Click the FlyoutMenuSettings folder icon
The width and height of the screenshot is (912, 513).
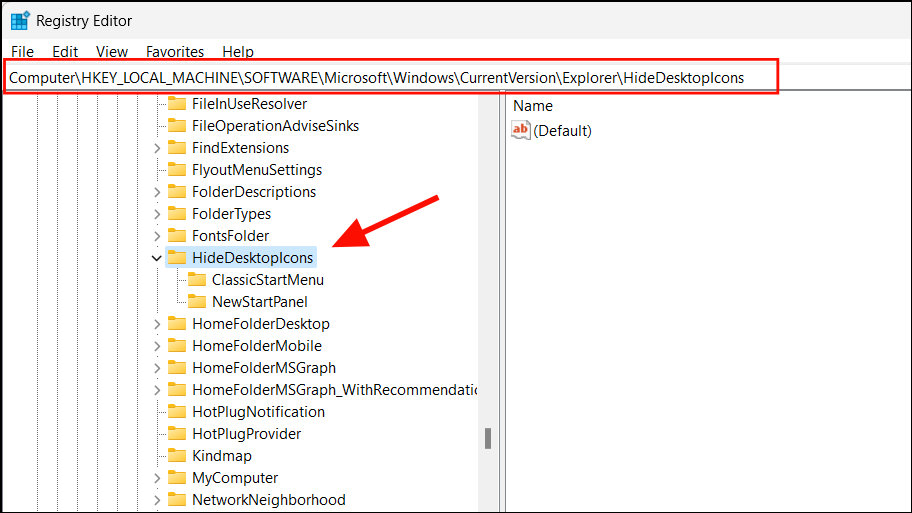pos(177,170)
